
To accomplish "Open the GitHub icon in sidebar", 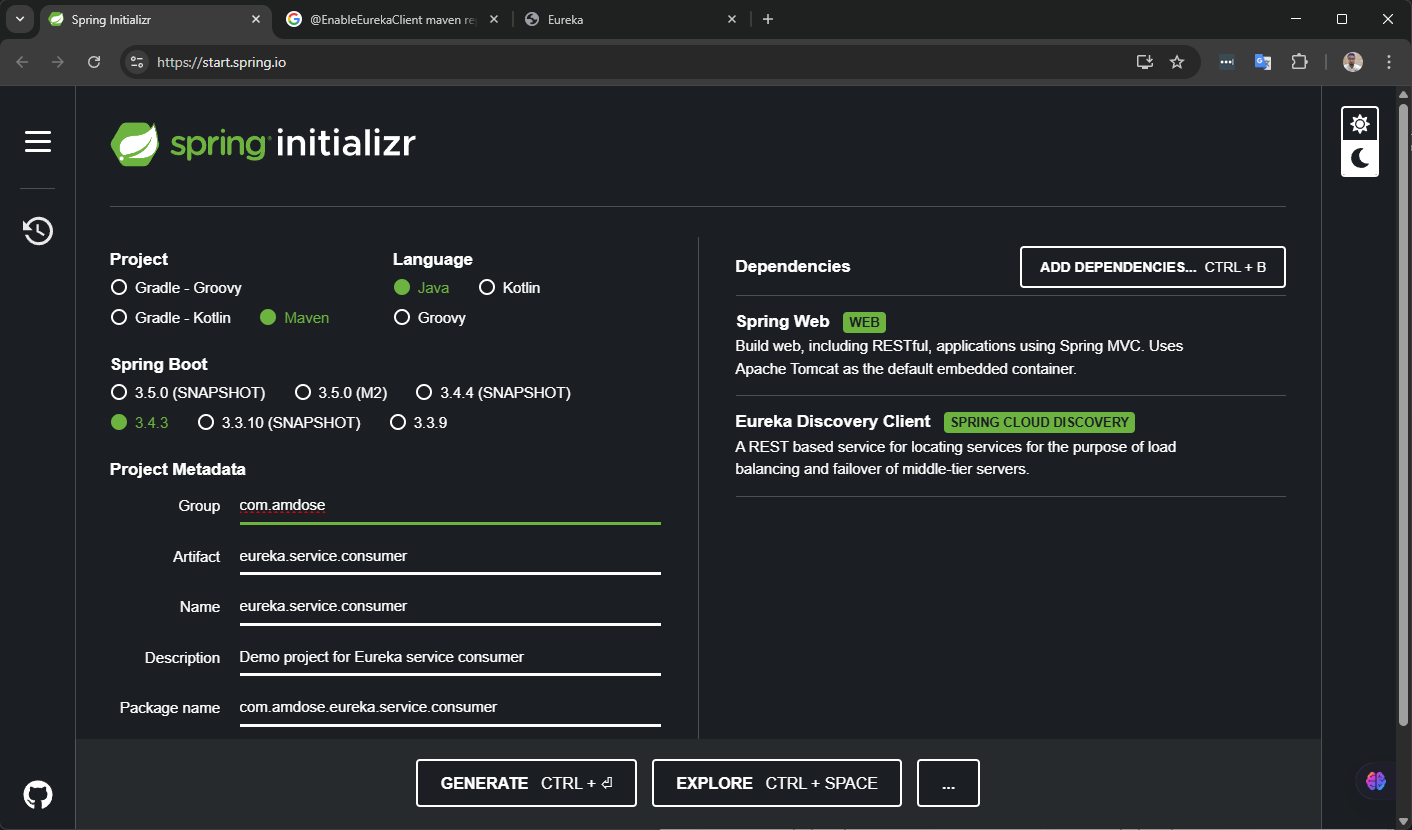I will tap(38, 795).
